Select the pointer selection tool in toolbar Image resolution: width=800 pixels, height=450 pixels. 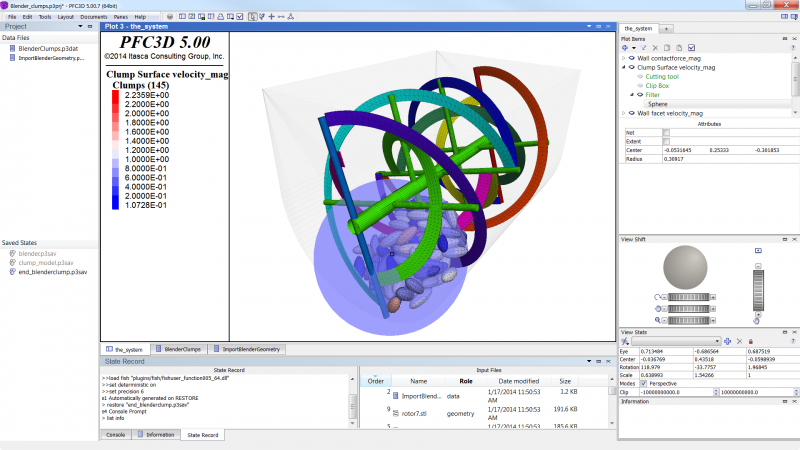pos(253,17)
